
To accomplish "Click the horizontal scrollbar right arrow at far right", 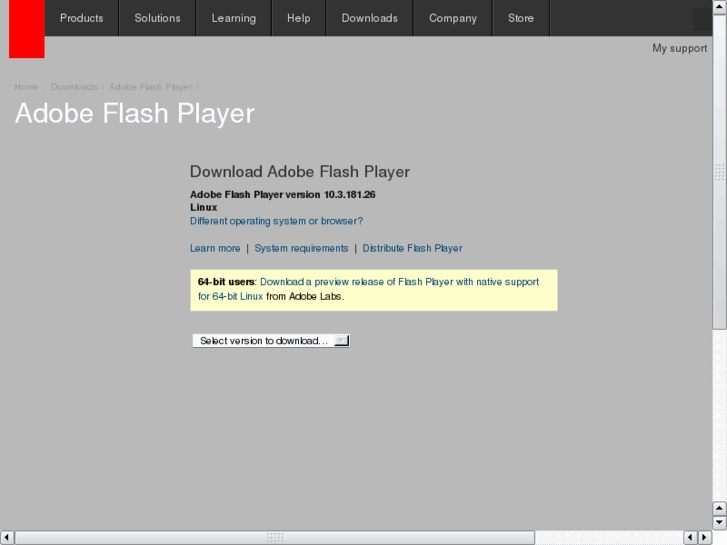I will [705, 537].
